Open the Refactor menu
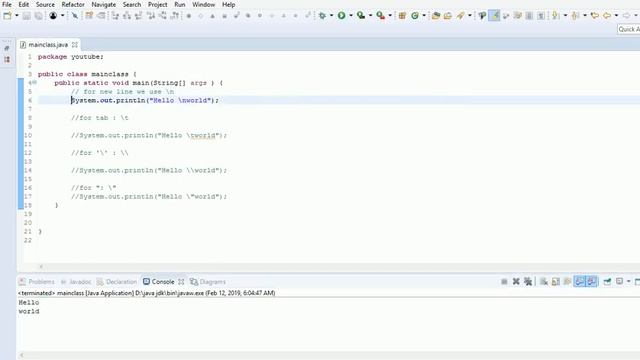 coord(73,4)
